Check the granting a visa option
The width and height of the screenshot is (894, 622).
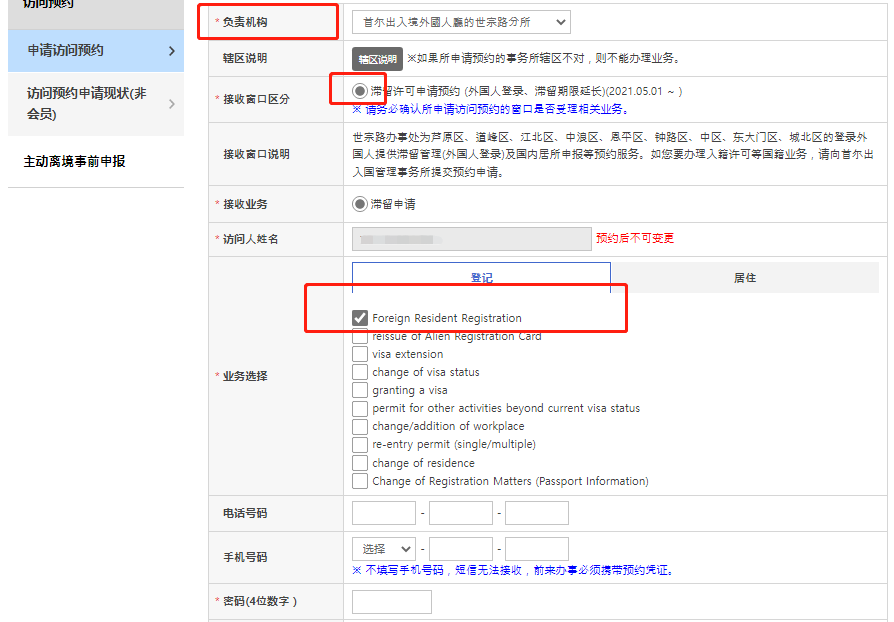(360, 387)
